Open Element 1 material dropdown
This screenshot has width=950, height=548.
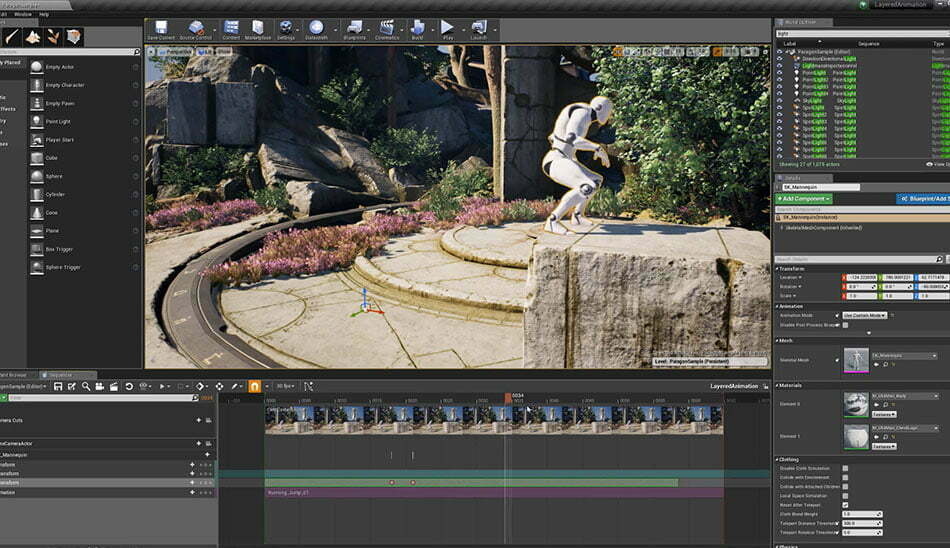point(905,428)
